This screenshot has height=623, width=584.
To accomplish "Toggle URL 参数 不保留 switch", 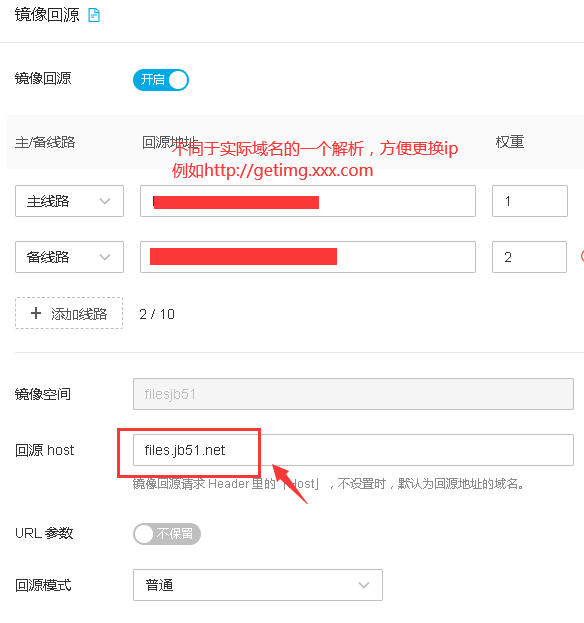I will click(167, 534).
